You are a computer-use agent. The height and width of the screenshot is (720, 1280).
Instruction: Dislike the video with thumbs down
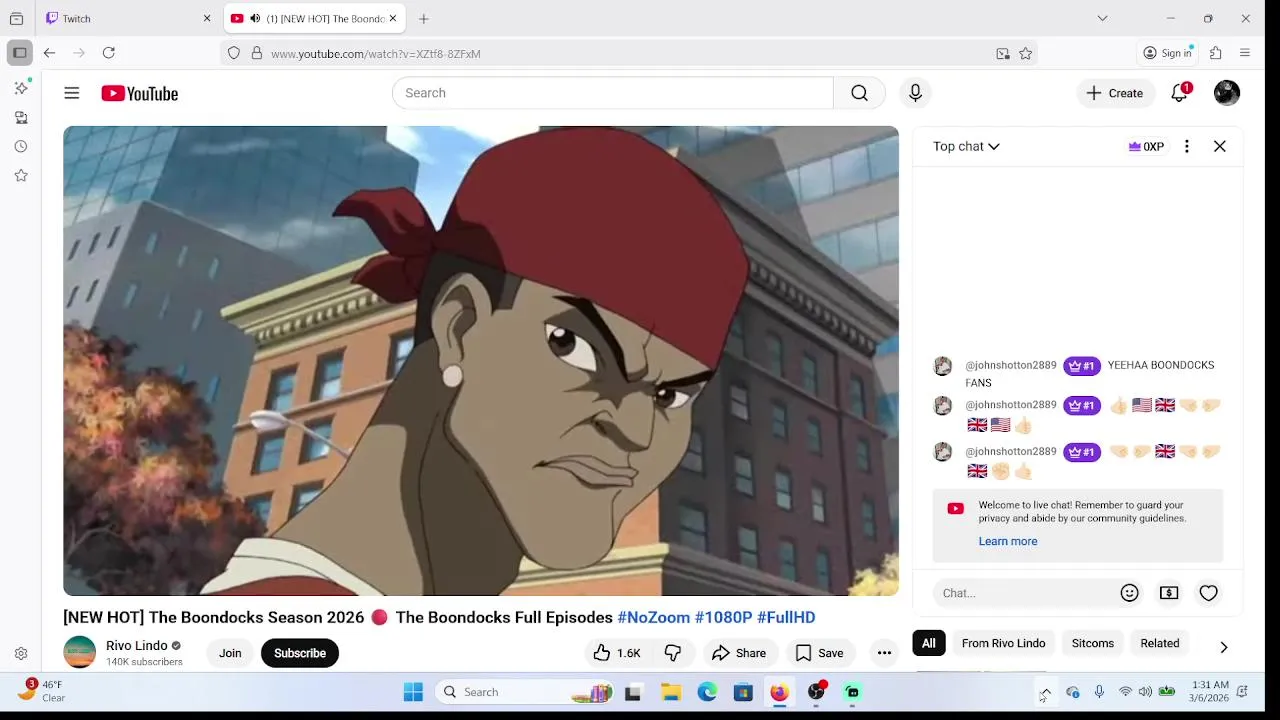click(673, 653)
